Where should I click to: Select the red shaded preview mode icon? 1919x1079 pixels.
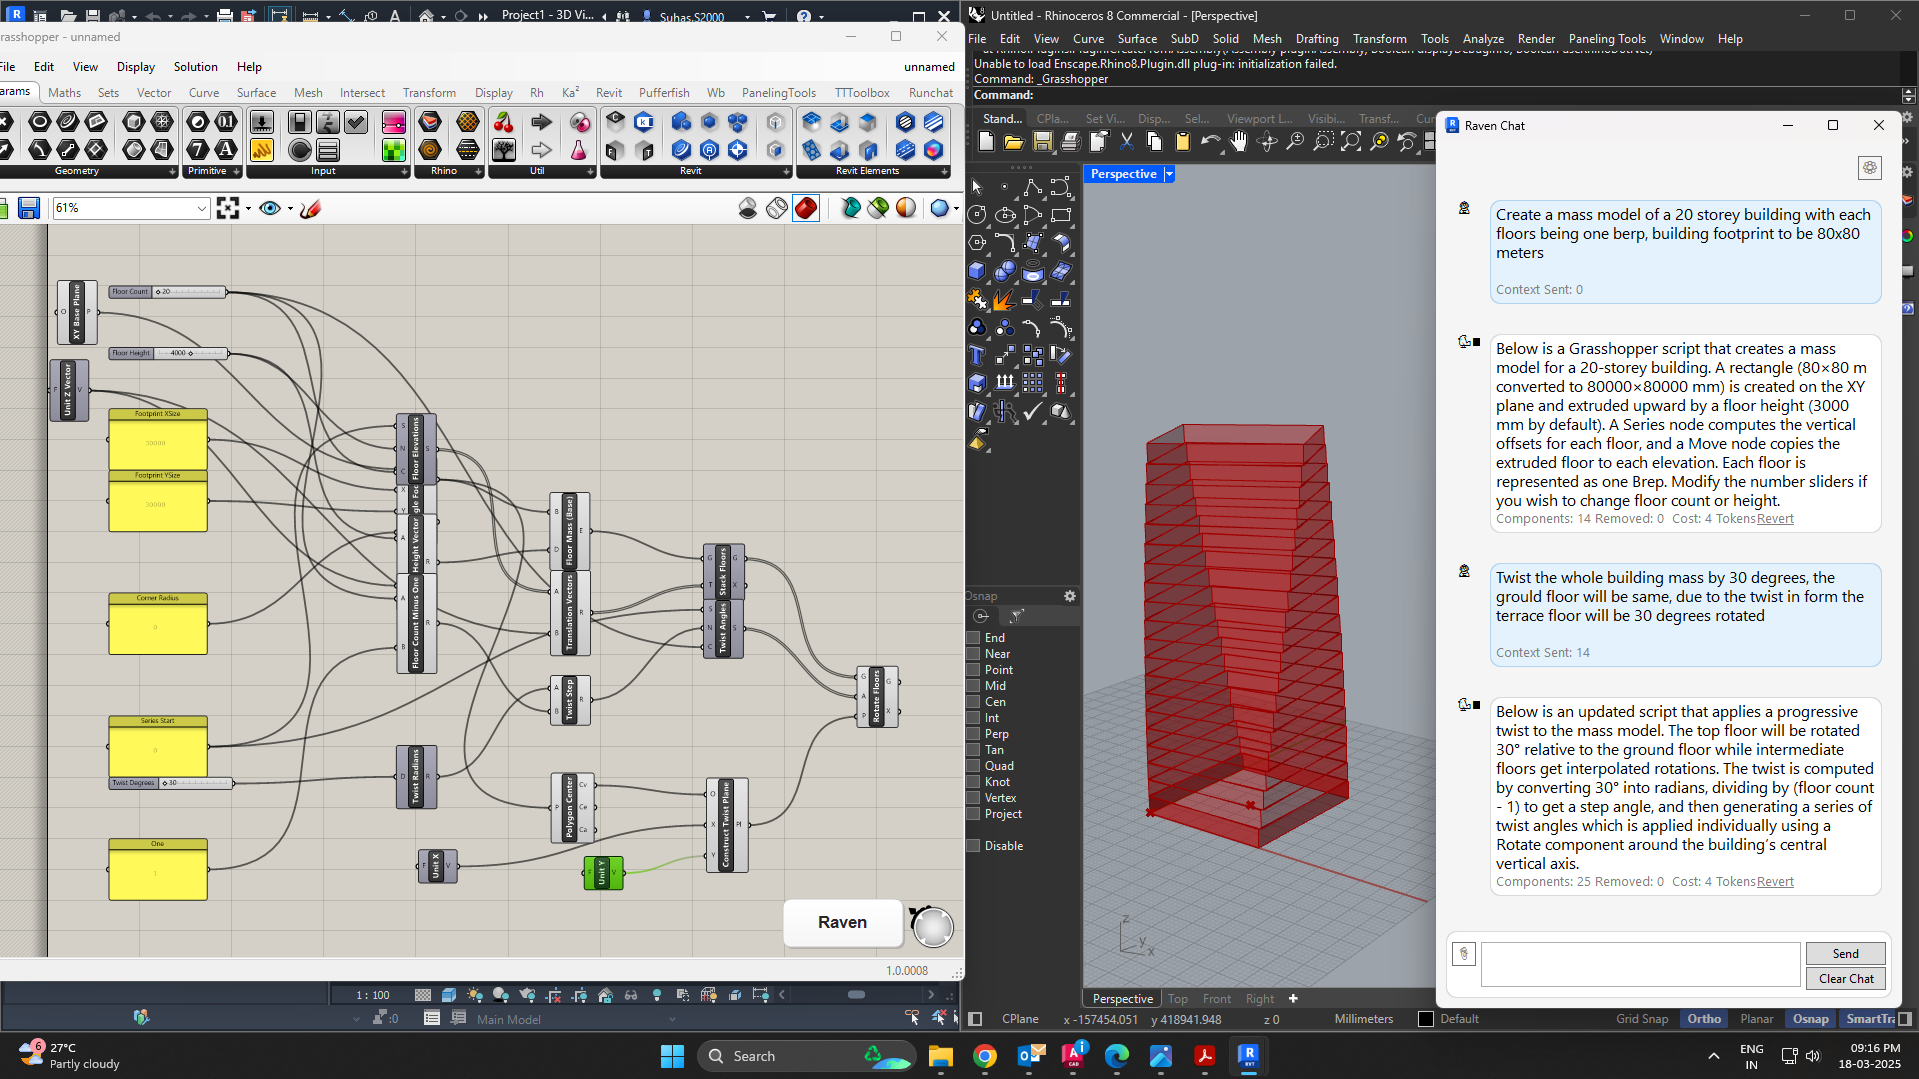[806, 208]
